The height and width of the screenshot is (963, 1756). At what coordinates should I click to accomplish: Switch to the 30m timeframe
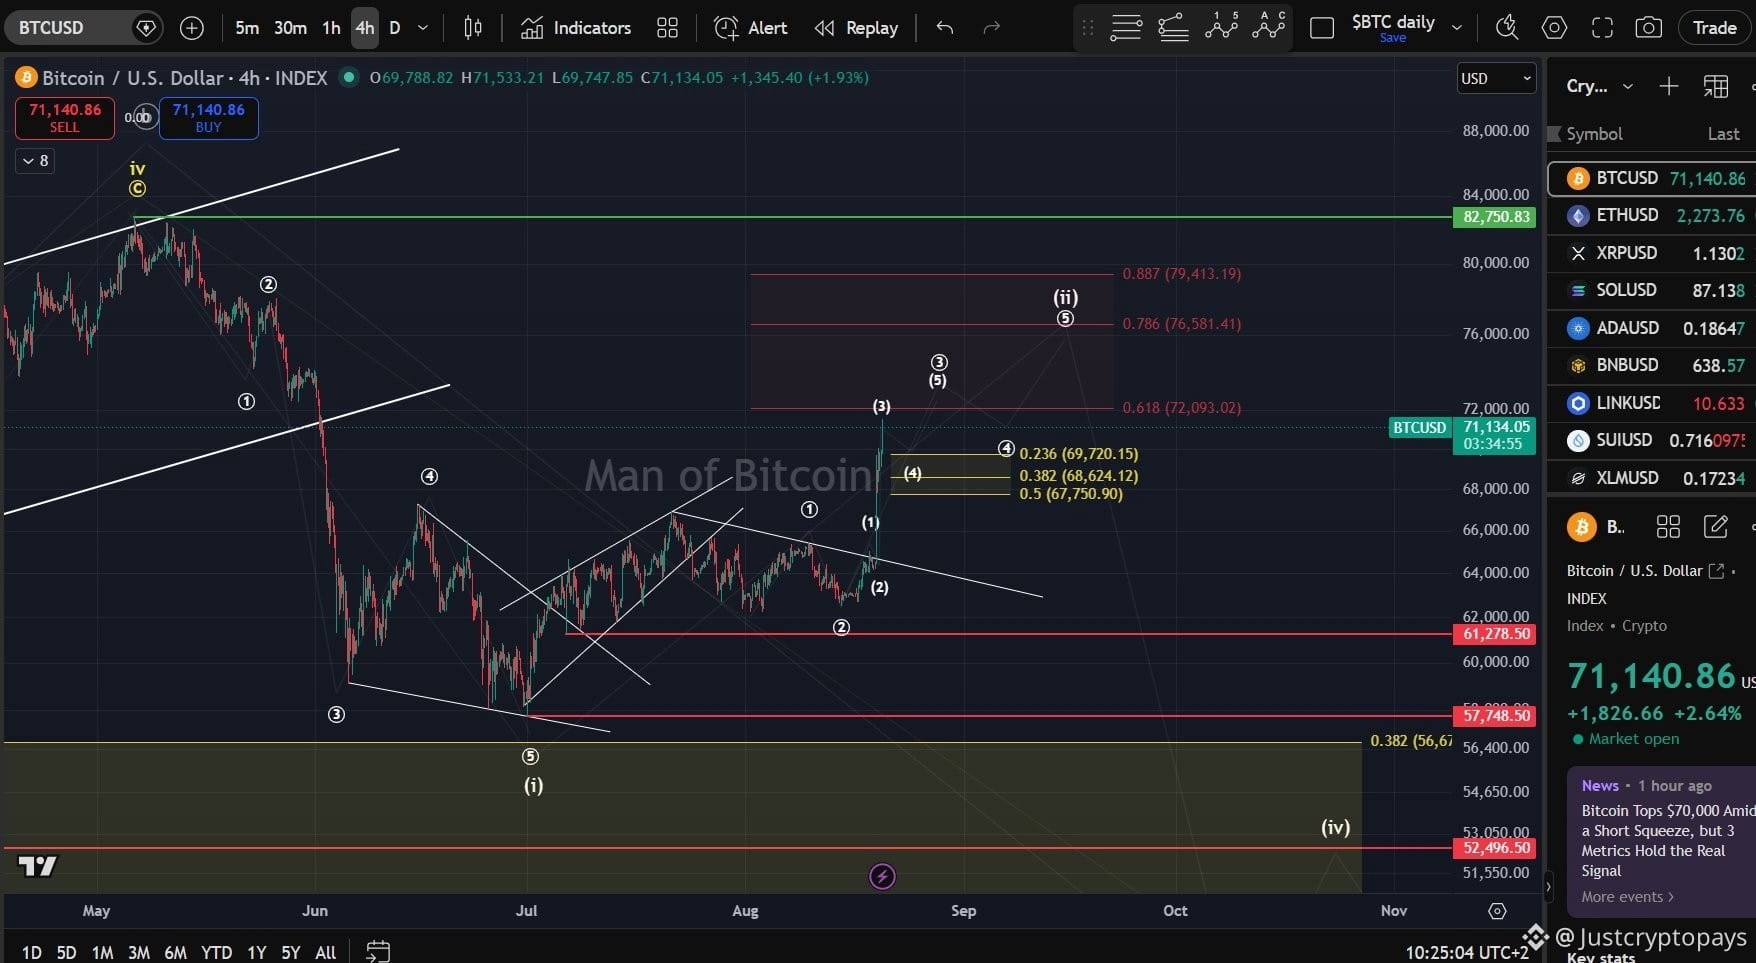point(290,28)
